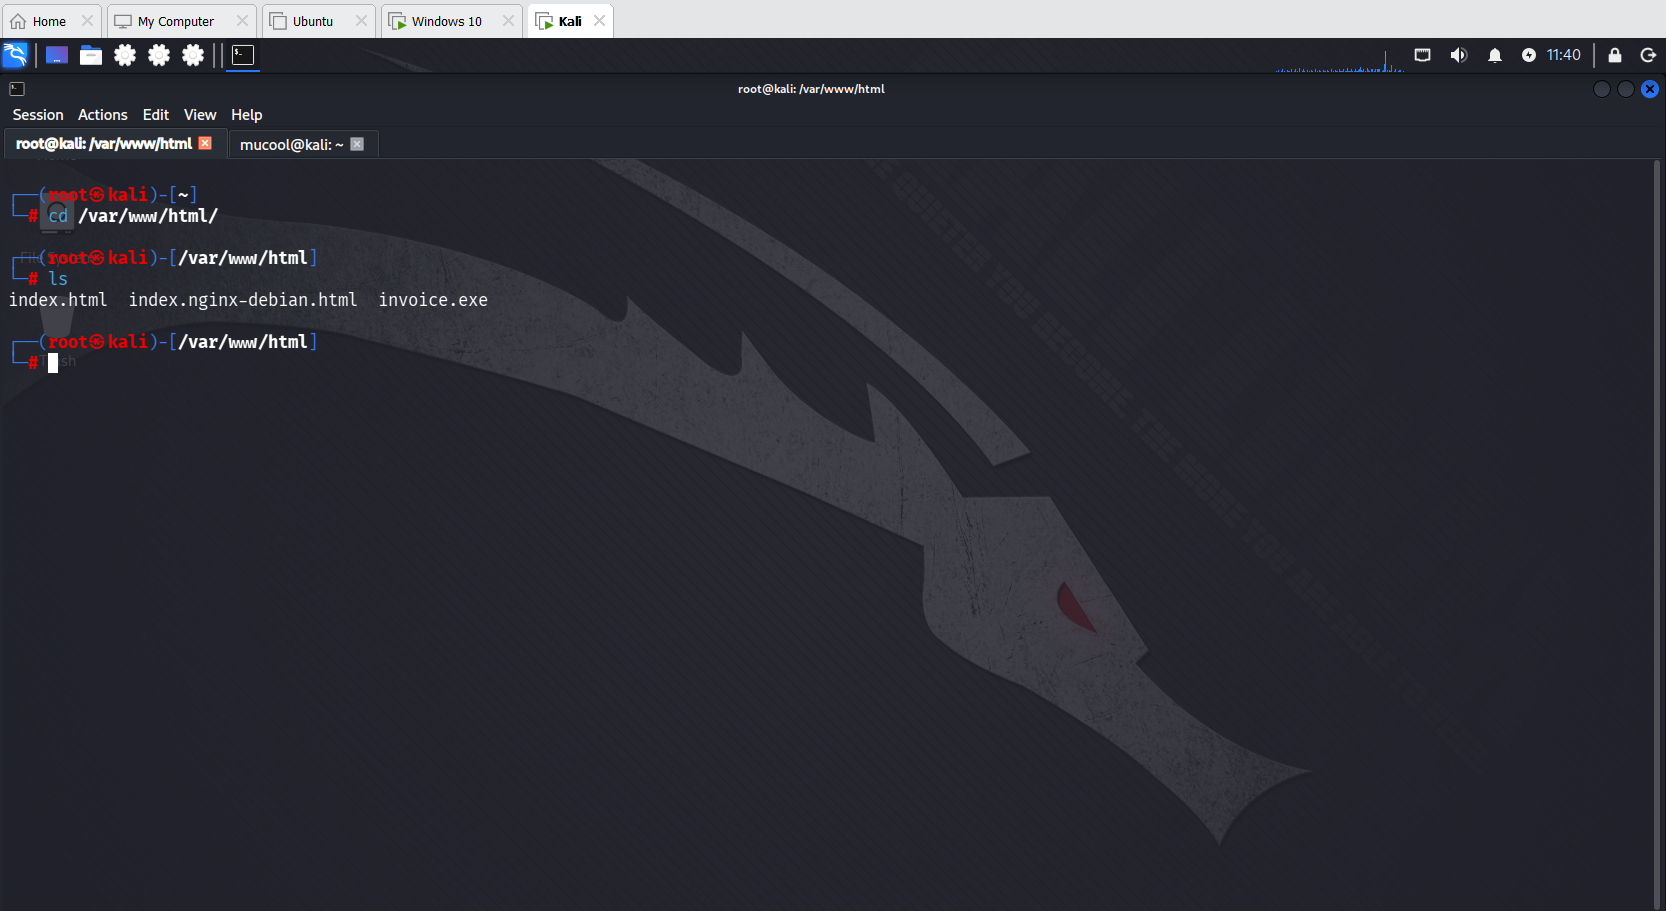
Task: Click the VM Home tab house icon
Action: click(x=18, y=21)
